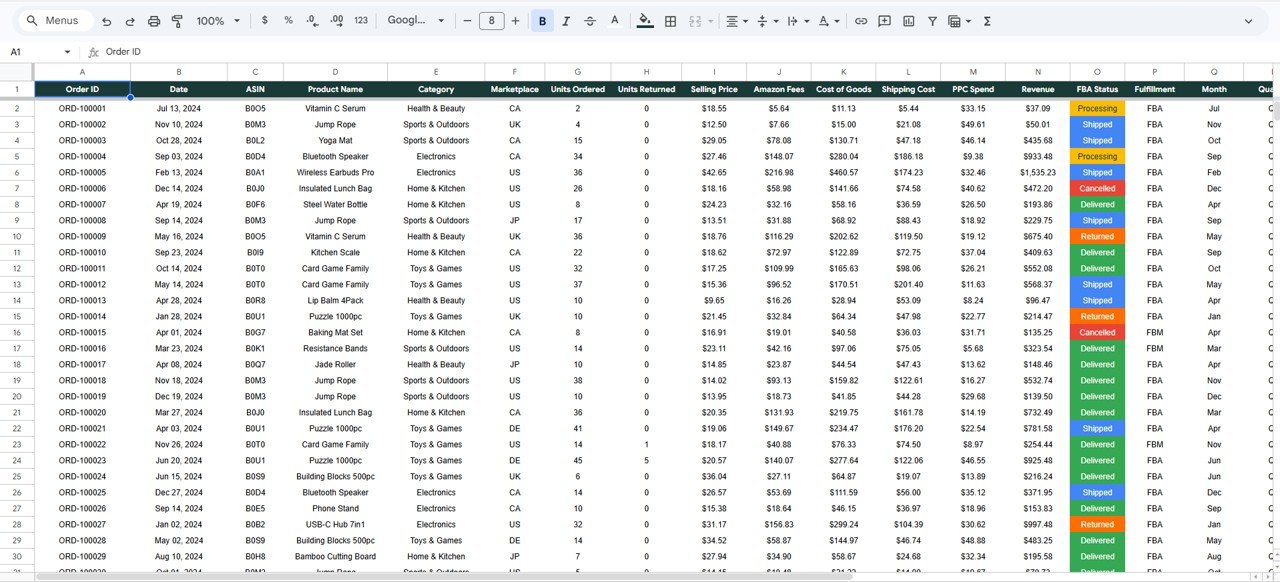Apply currency format to the selection

pos(264,20)
